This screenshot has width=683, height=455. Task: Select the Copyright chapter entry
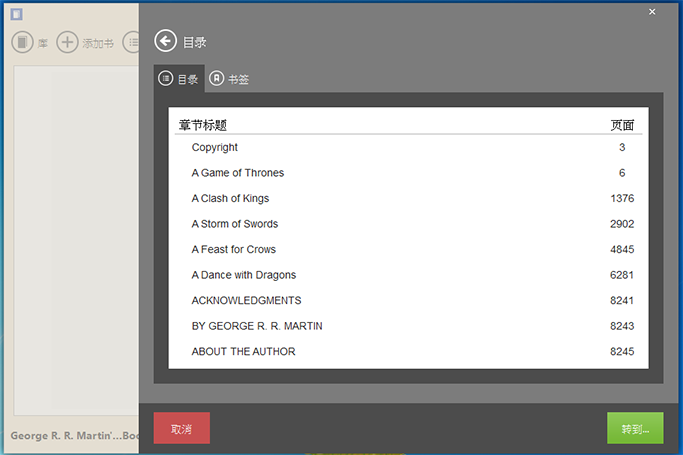215,148
